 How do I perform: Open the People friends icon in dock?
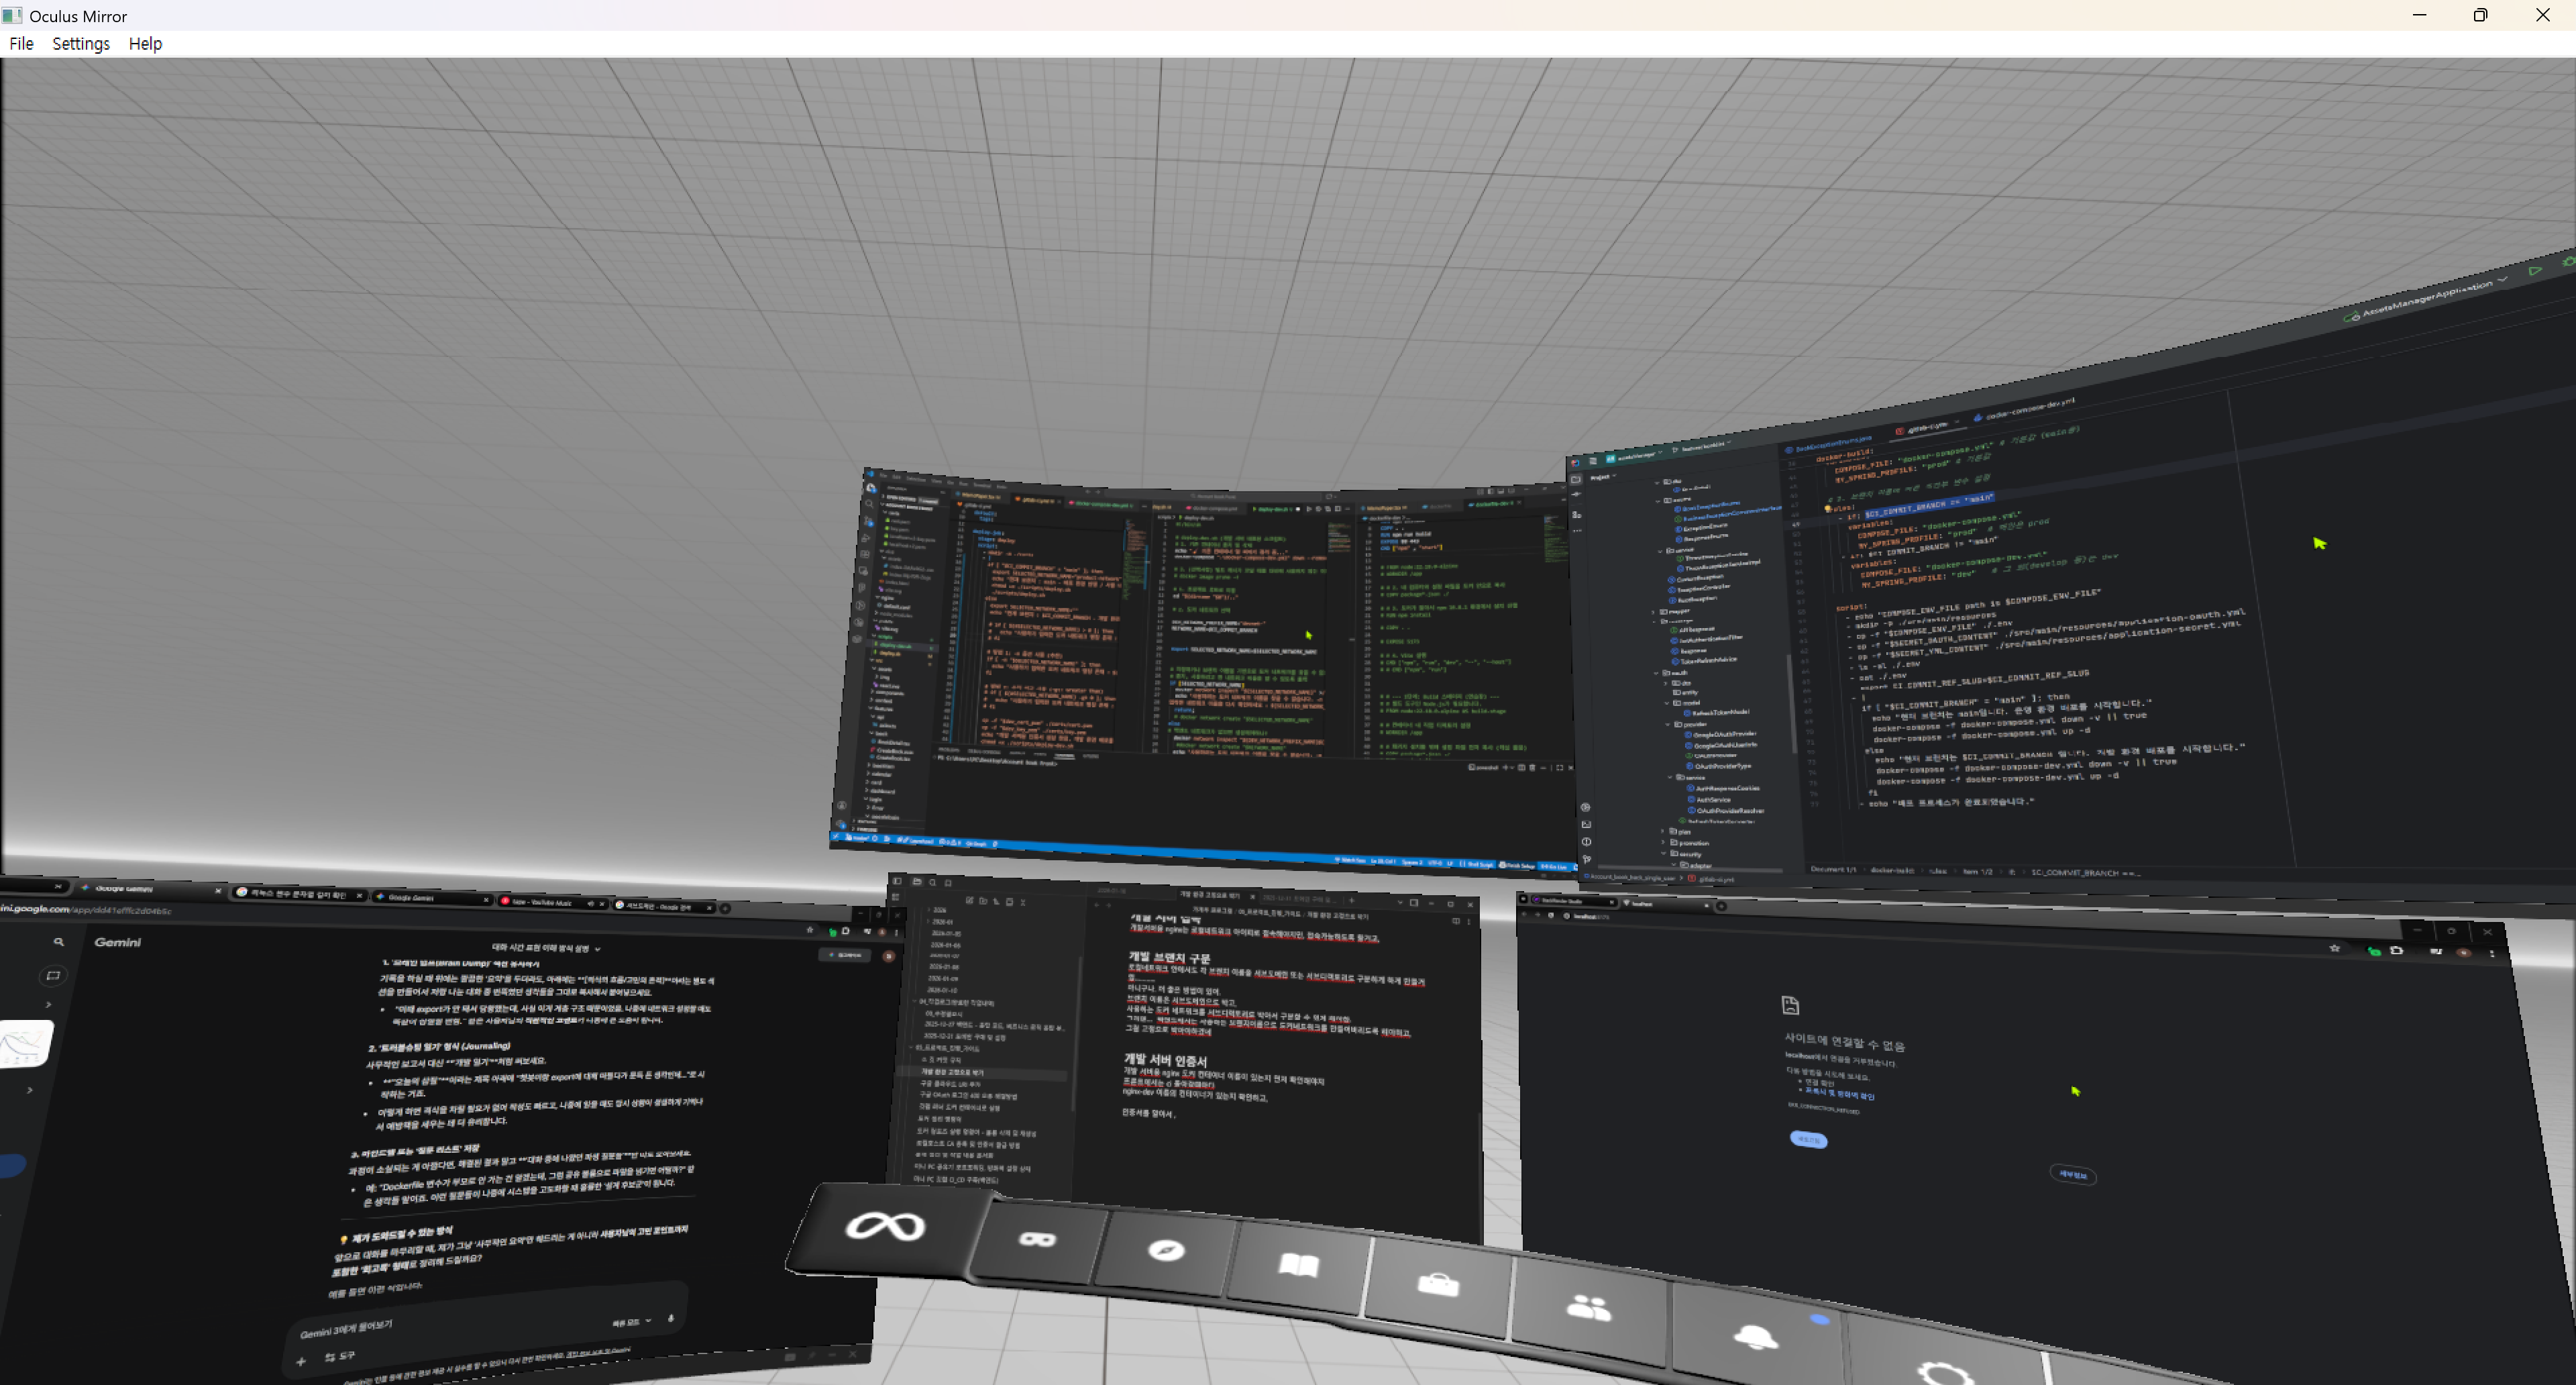tap(1588, 1308)
